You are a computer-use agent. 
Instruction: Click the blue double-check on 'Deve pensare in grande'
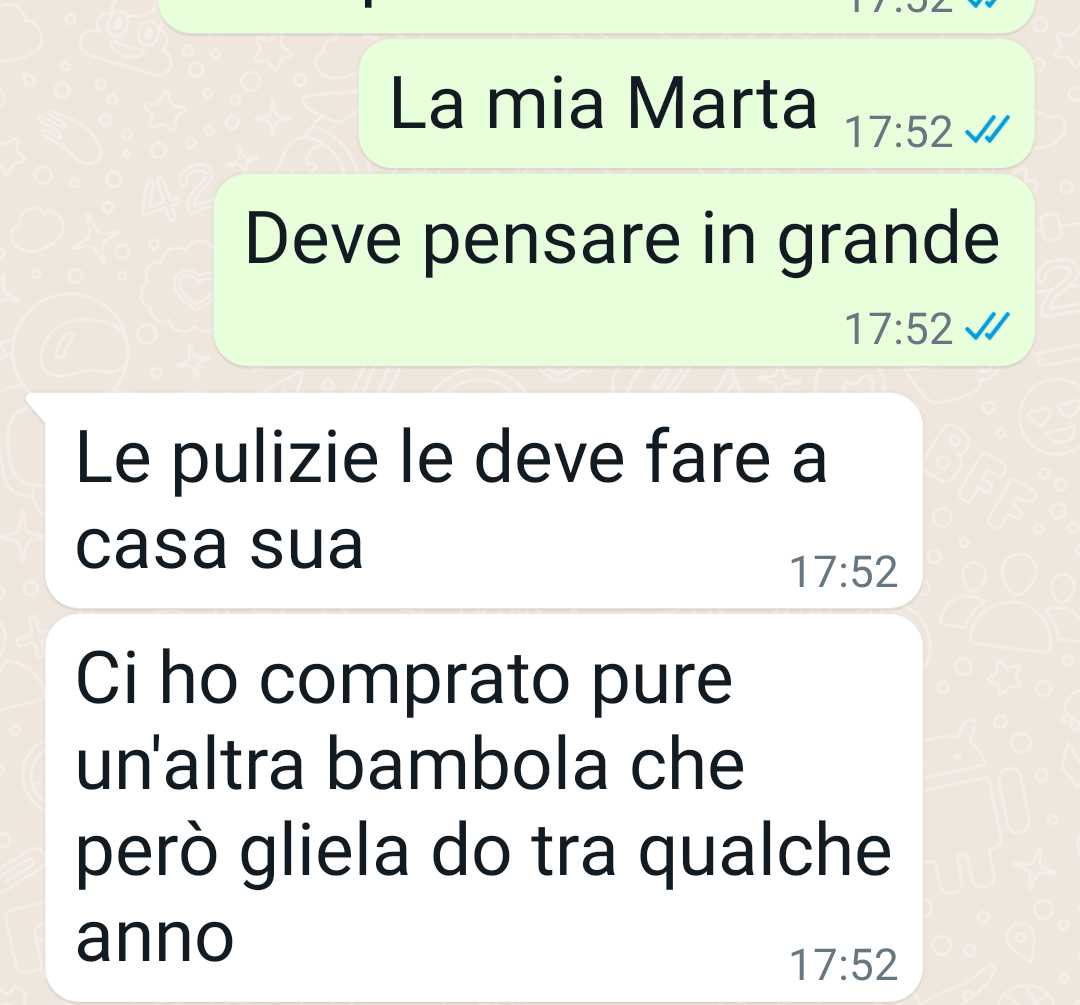tap(988, 327)
